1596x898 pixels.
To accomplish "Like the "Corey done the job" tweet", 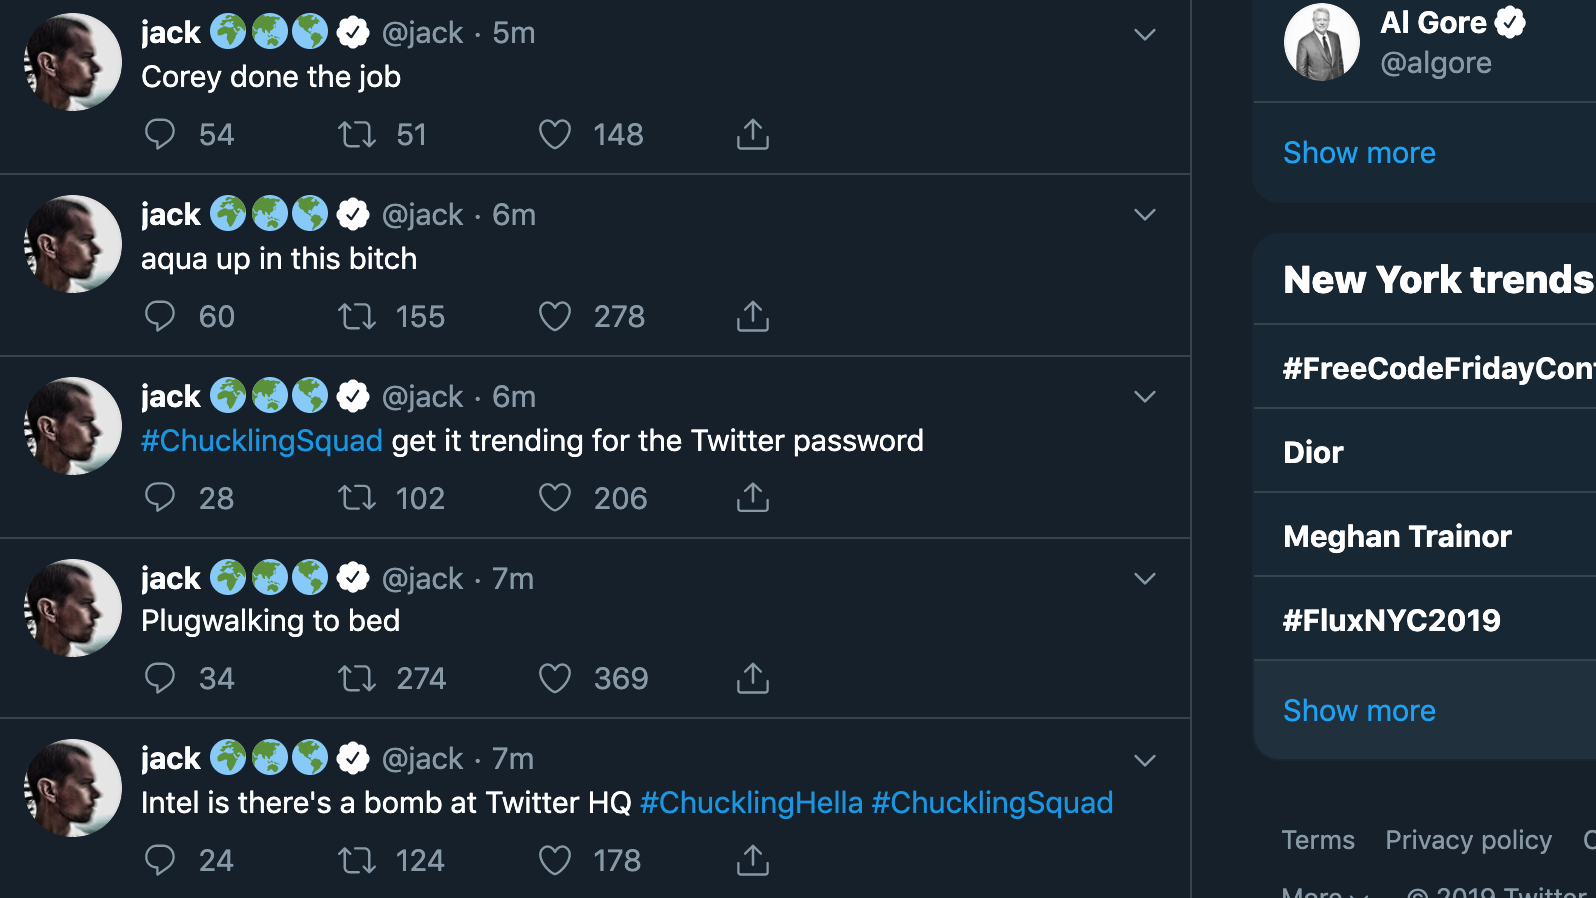I will coord(555,134).
